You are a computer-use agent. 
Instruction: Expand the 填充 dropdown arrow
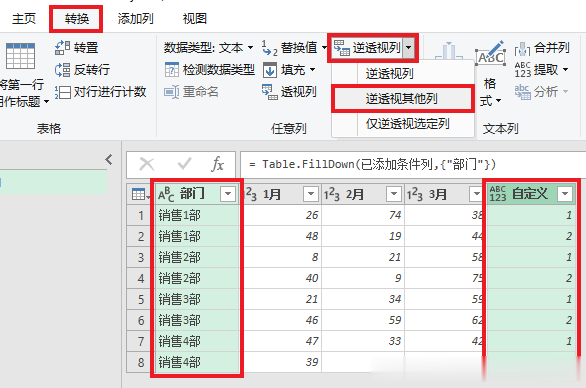312,70
